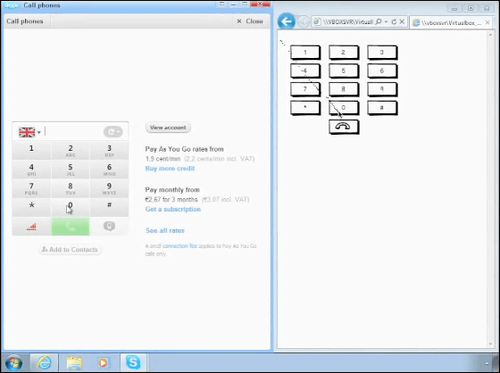Click browser keypad button 0
This screenshot has height=373, width=500.
point(344,108)
